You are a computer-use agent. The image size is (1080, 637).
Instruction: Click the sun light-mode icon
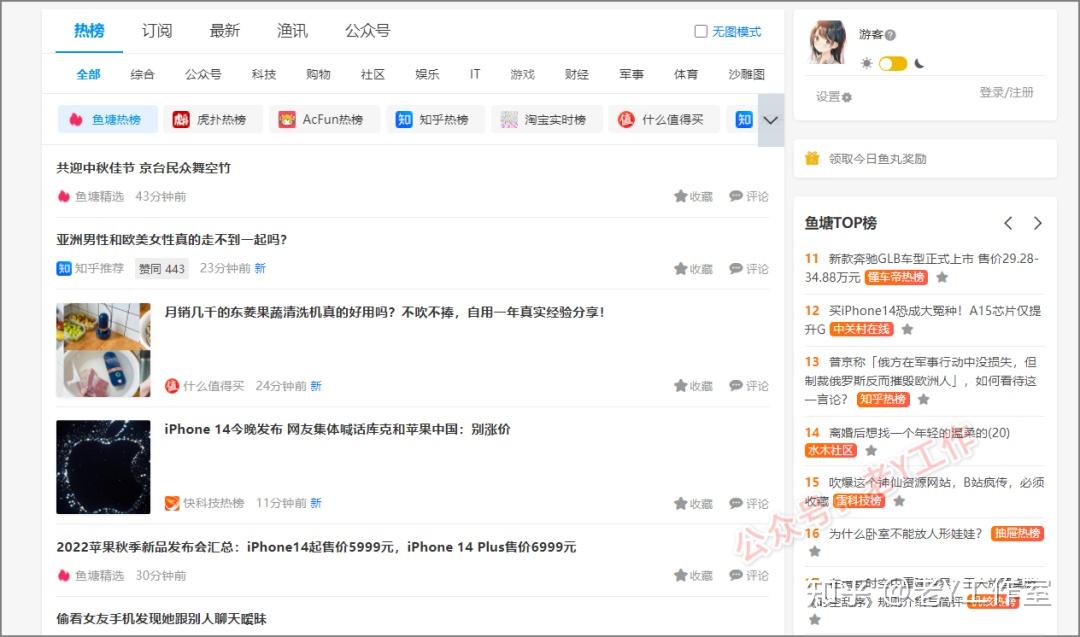(866, 63)
